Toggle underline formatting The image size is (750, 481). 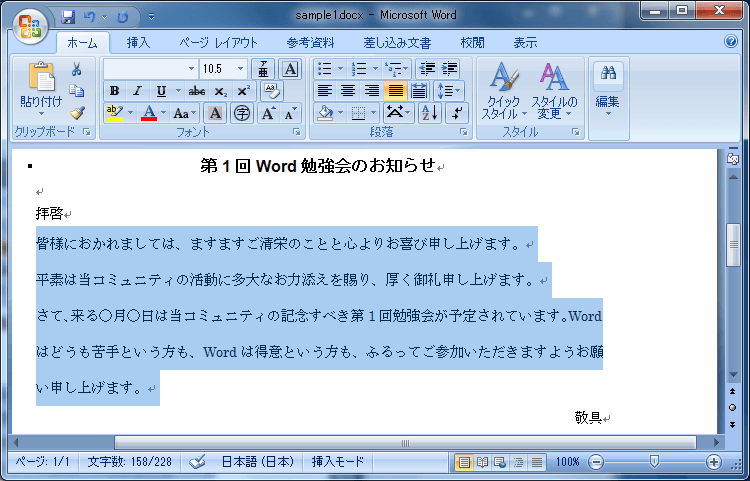(161, 91)
